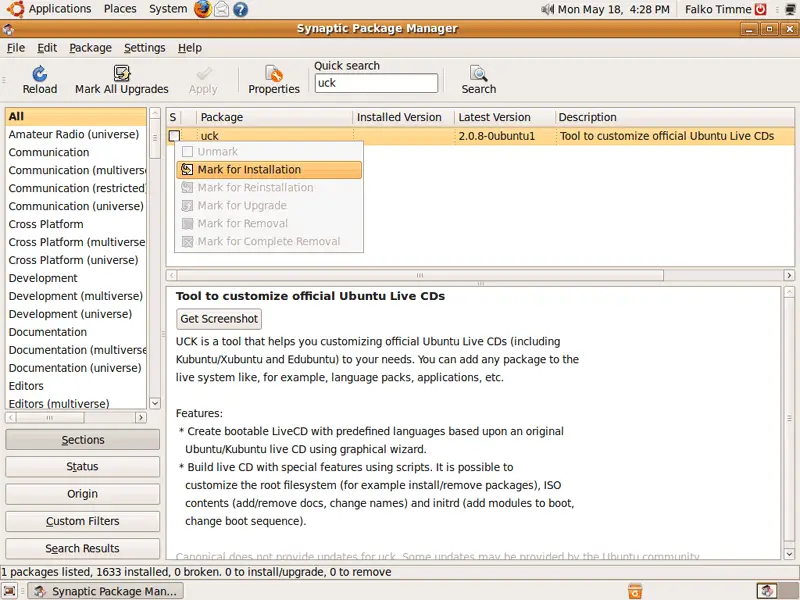Sort by the Description column header
This screenshot has height=600, width=800.
(x=674, y=117)
